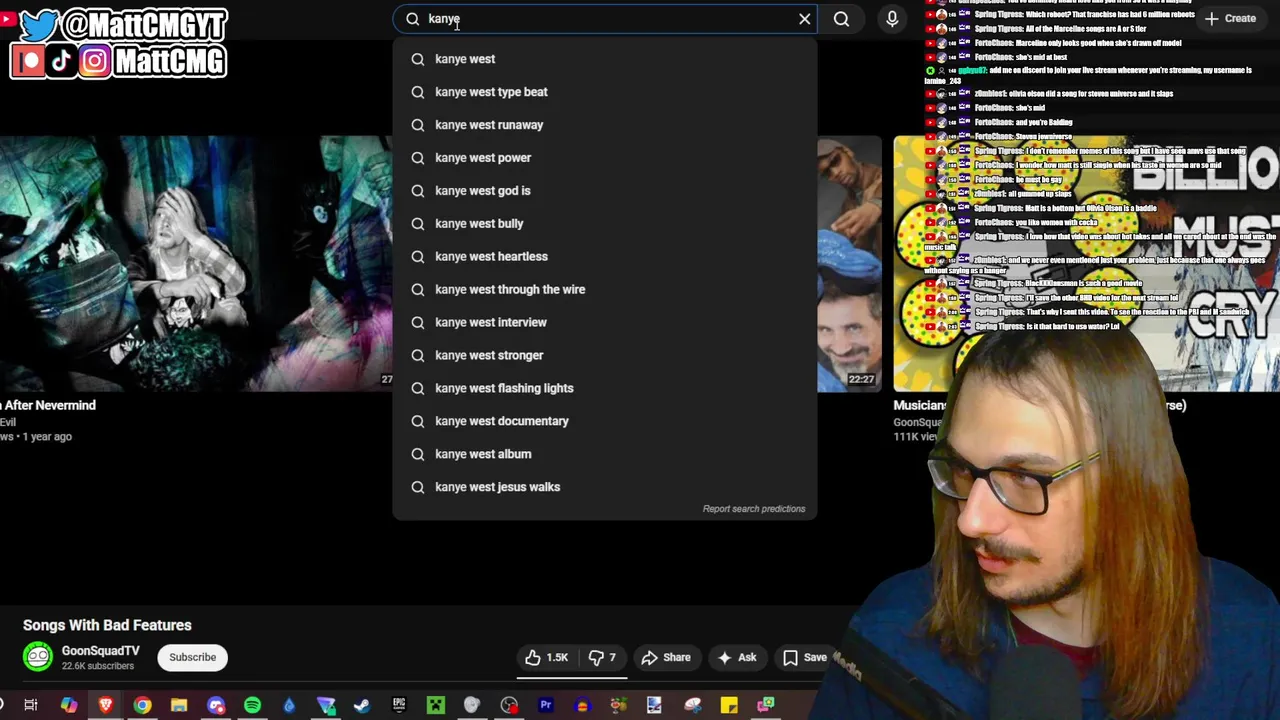Choose 'kanye west jesus walks' suggestion
Screen dimensions: 1280x720
point(605,487)
